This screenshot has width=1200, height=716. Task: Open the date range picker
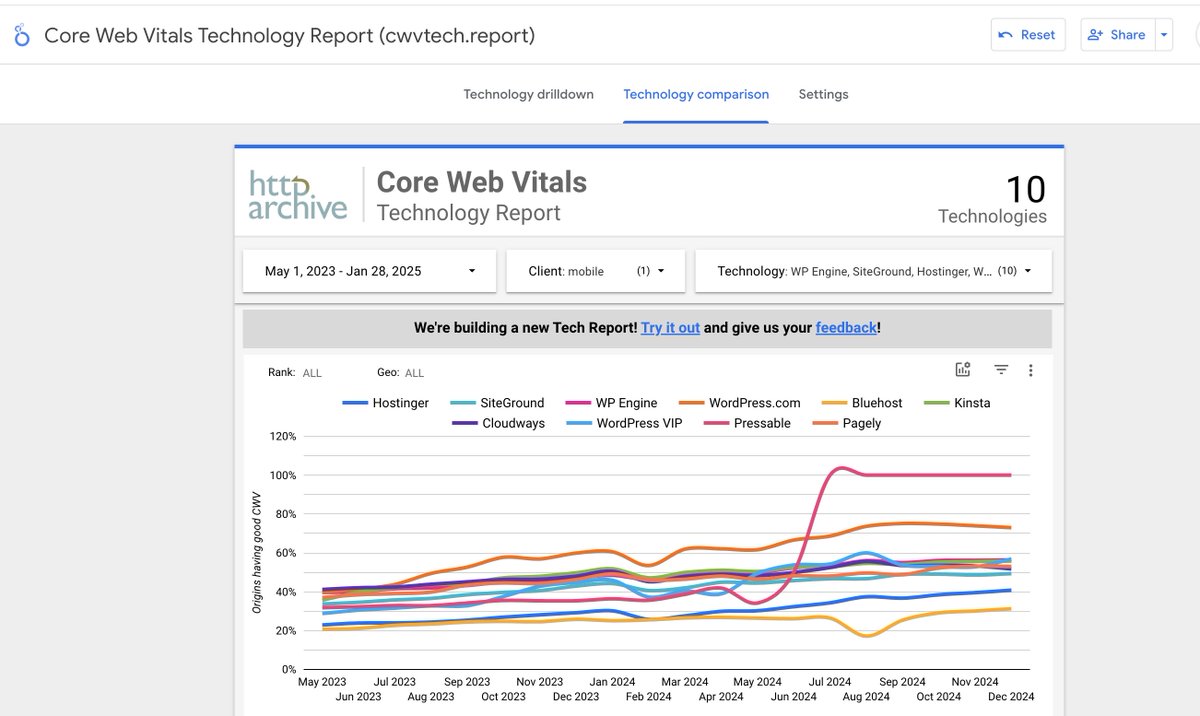[x=369, y=271]
